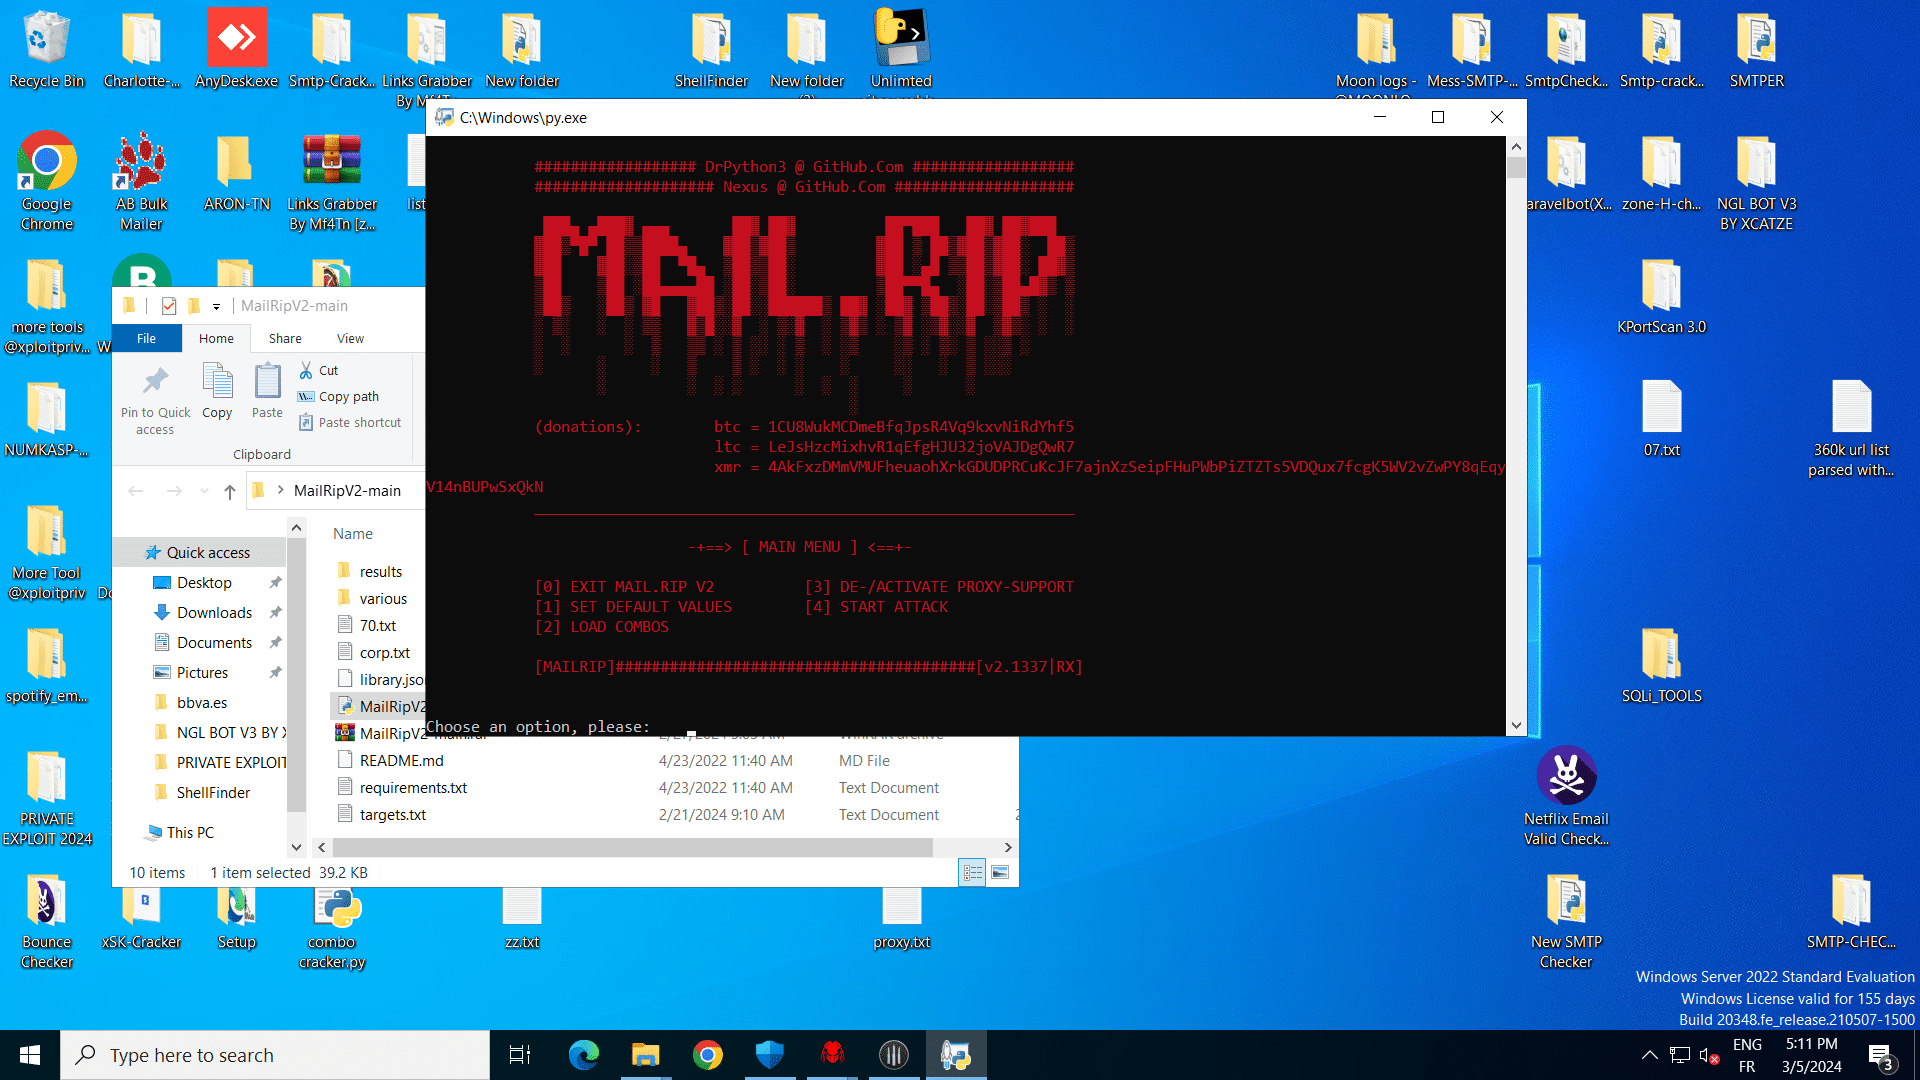This screenshot has width=1920, height=1080.
Task: Click the Task View taskbar icon
Action: 520,1055
